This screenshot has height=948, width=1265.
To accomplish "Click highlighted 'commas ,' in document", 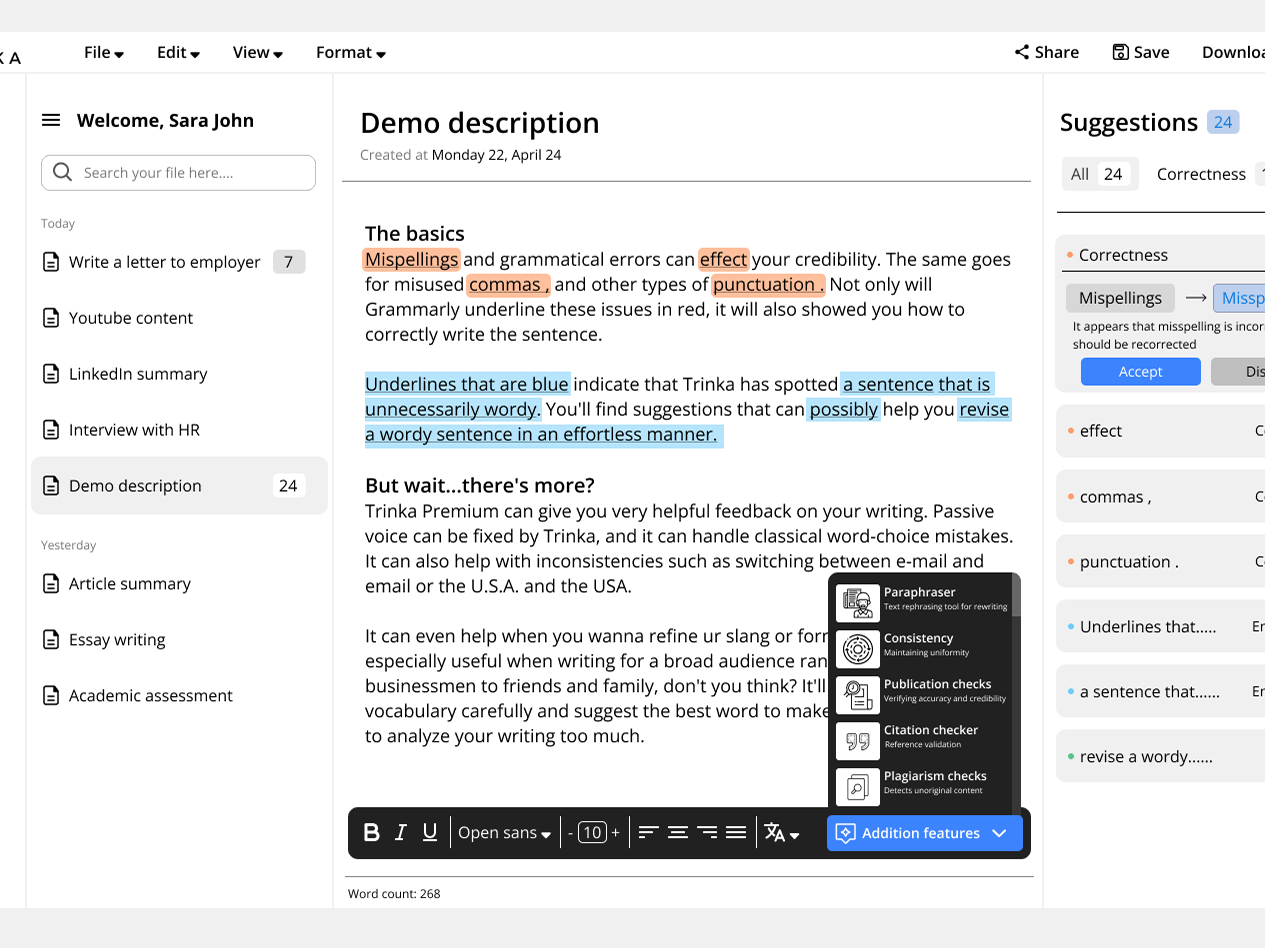I will 508,285.
